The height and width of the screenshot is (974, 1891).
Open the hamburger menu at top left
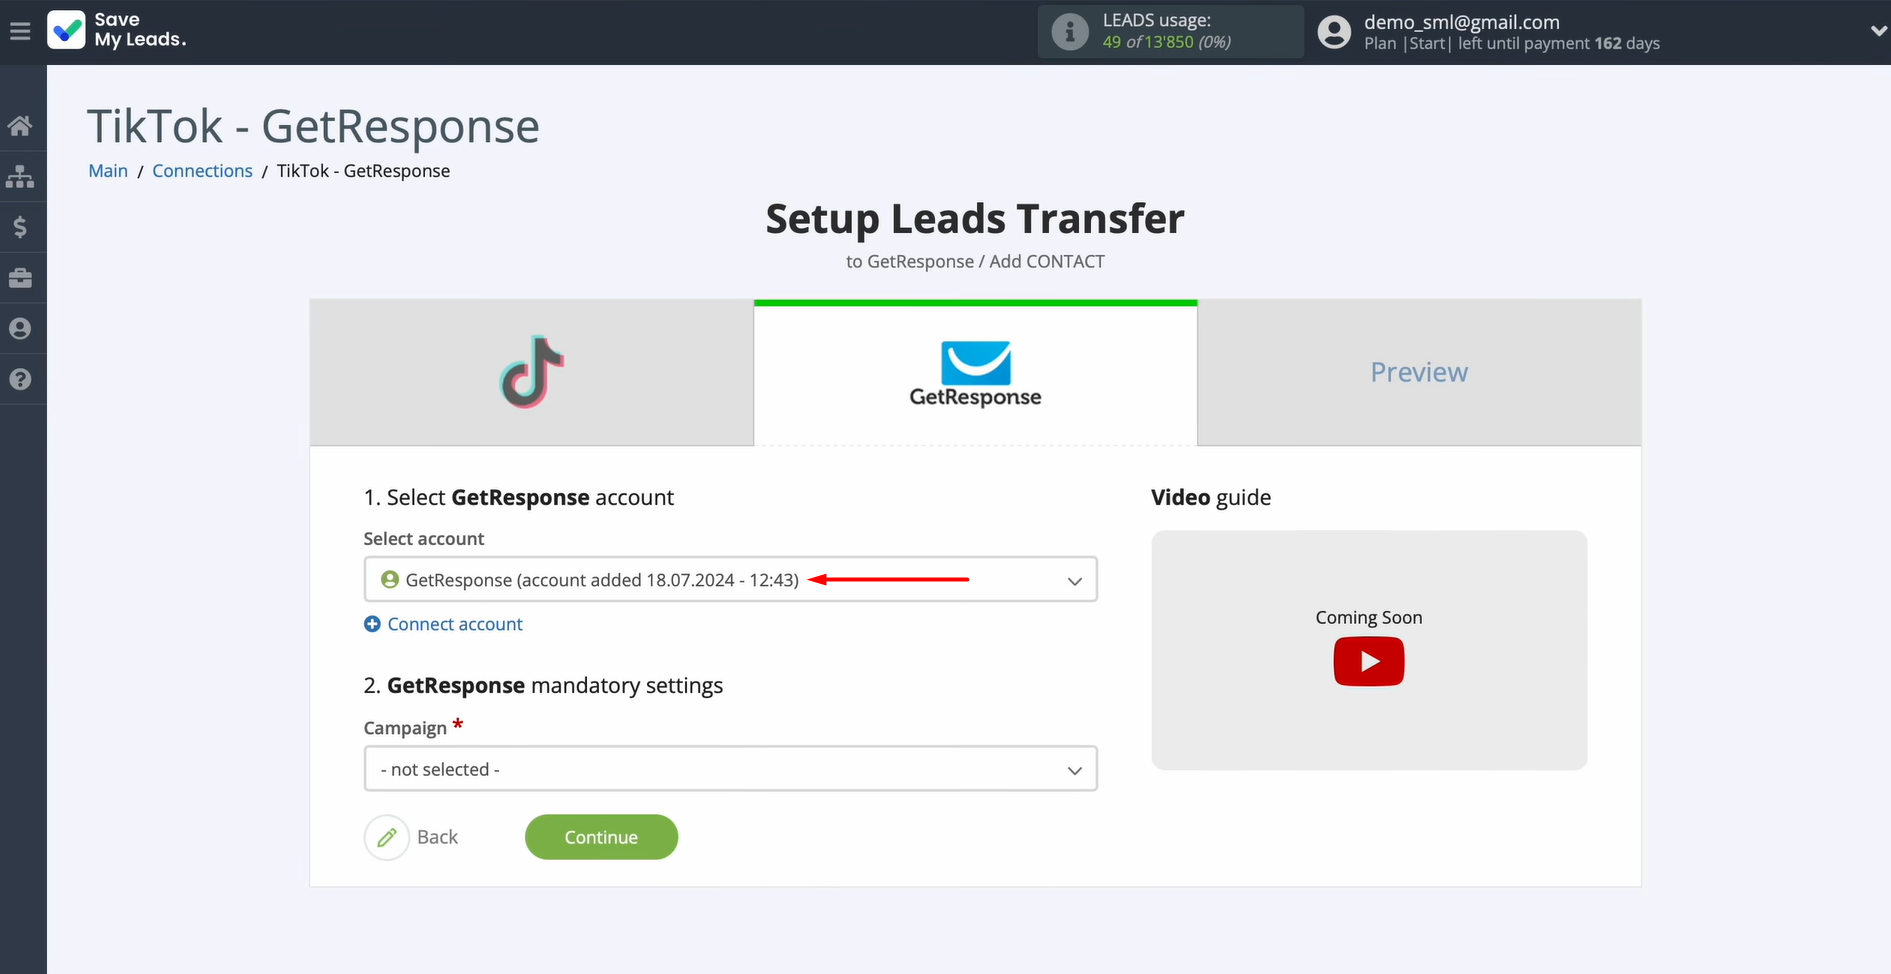pyautogui.click(x=20, y=30)
